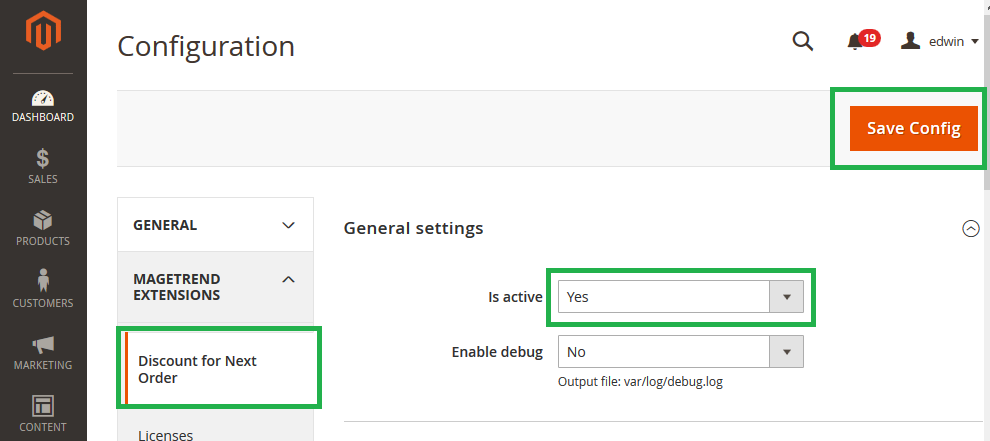The height and width of the screenshot is (441, 990).
Task: Open the Enable debug dropdown
Action: click(681, 351)
